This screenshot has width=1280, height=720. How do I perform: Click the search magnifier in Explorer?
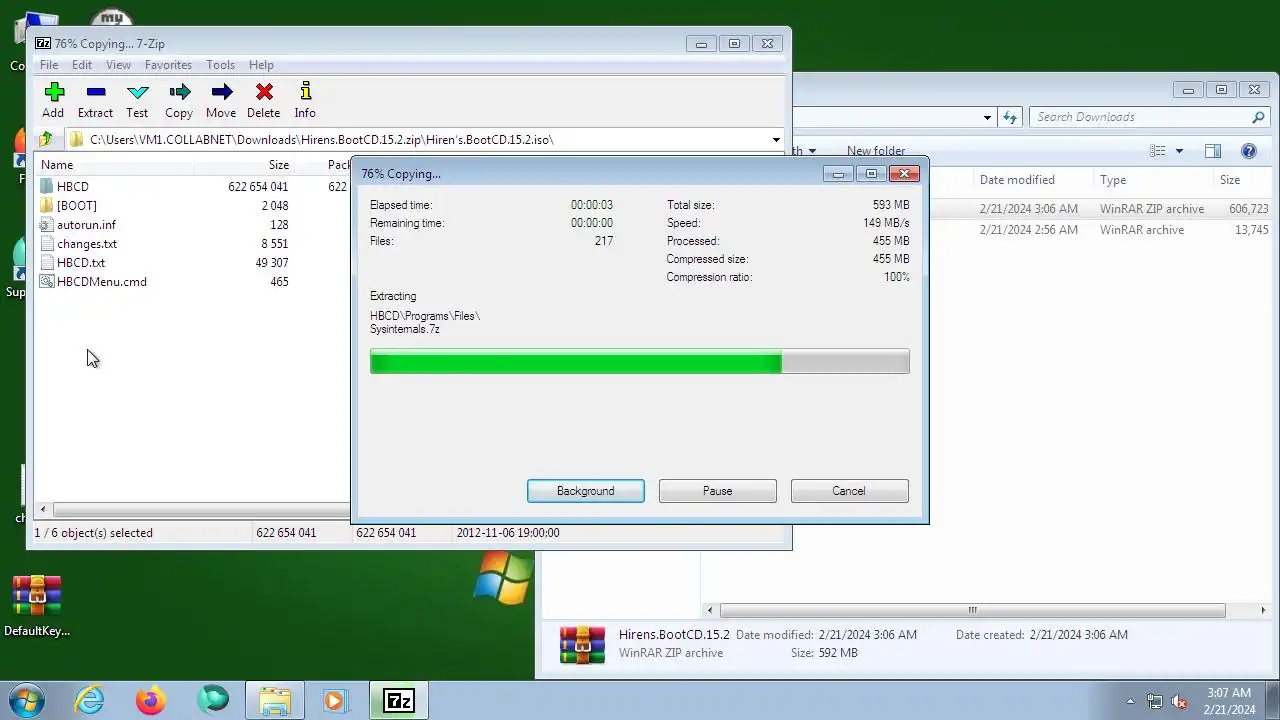(1258, 117)
